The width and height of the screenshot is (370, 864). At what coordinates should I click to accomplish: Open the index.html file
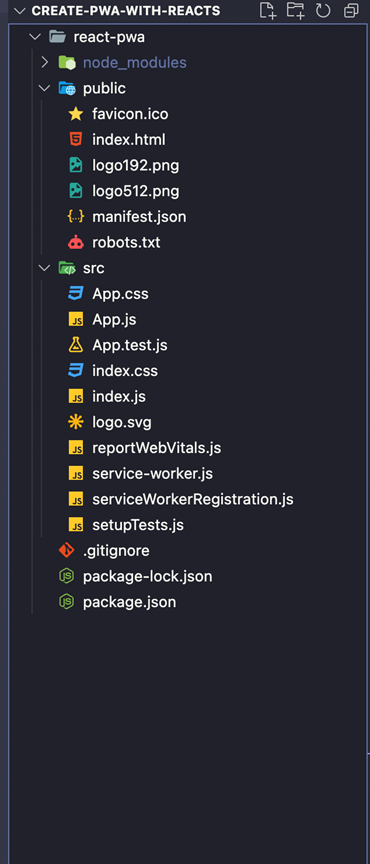coord(128,140)
